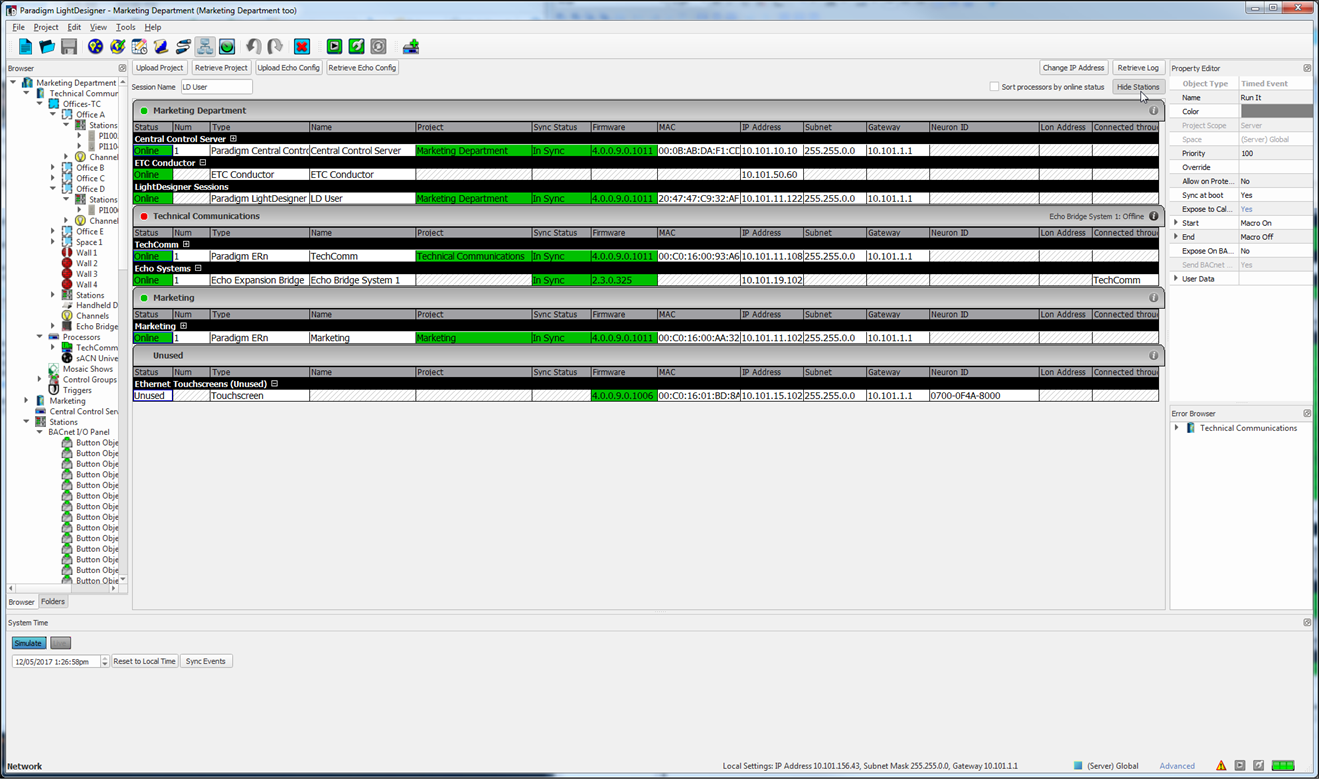Click the Retrieve Echo Config button

tap(362, 68)
